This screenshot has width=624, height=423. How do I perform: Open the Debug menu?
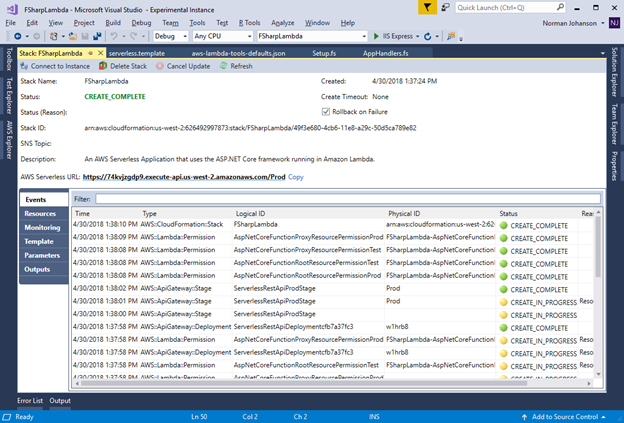pyautogui.click(x=141, y=23)
